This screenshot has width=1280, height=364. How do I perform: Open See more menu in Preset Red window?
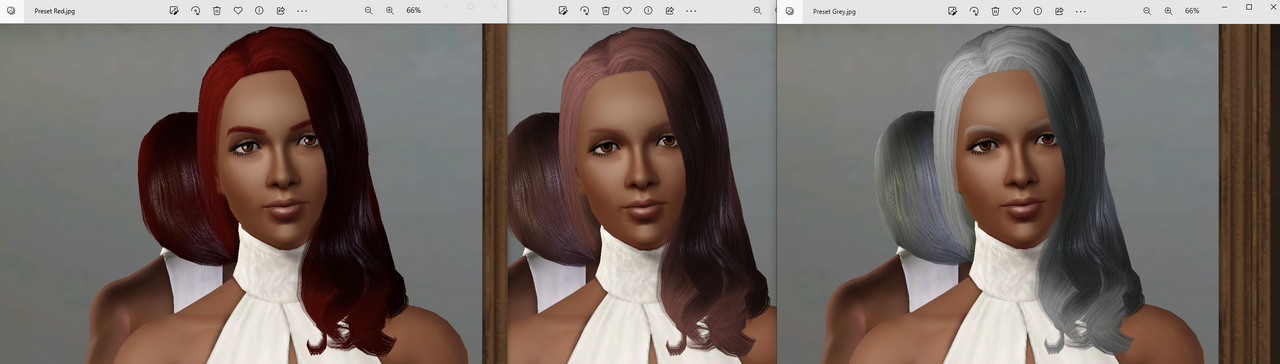[x=302, y=10]
